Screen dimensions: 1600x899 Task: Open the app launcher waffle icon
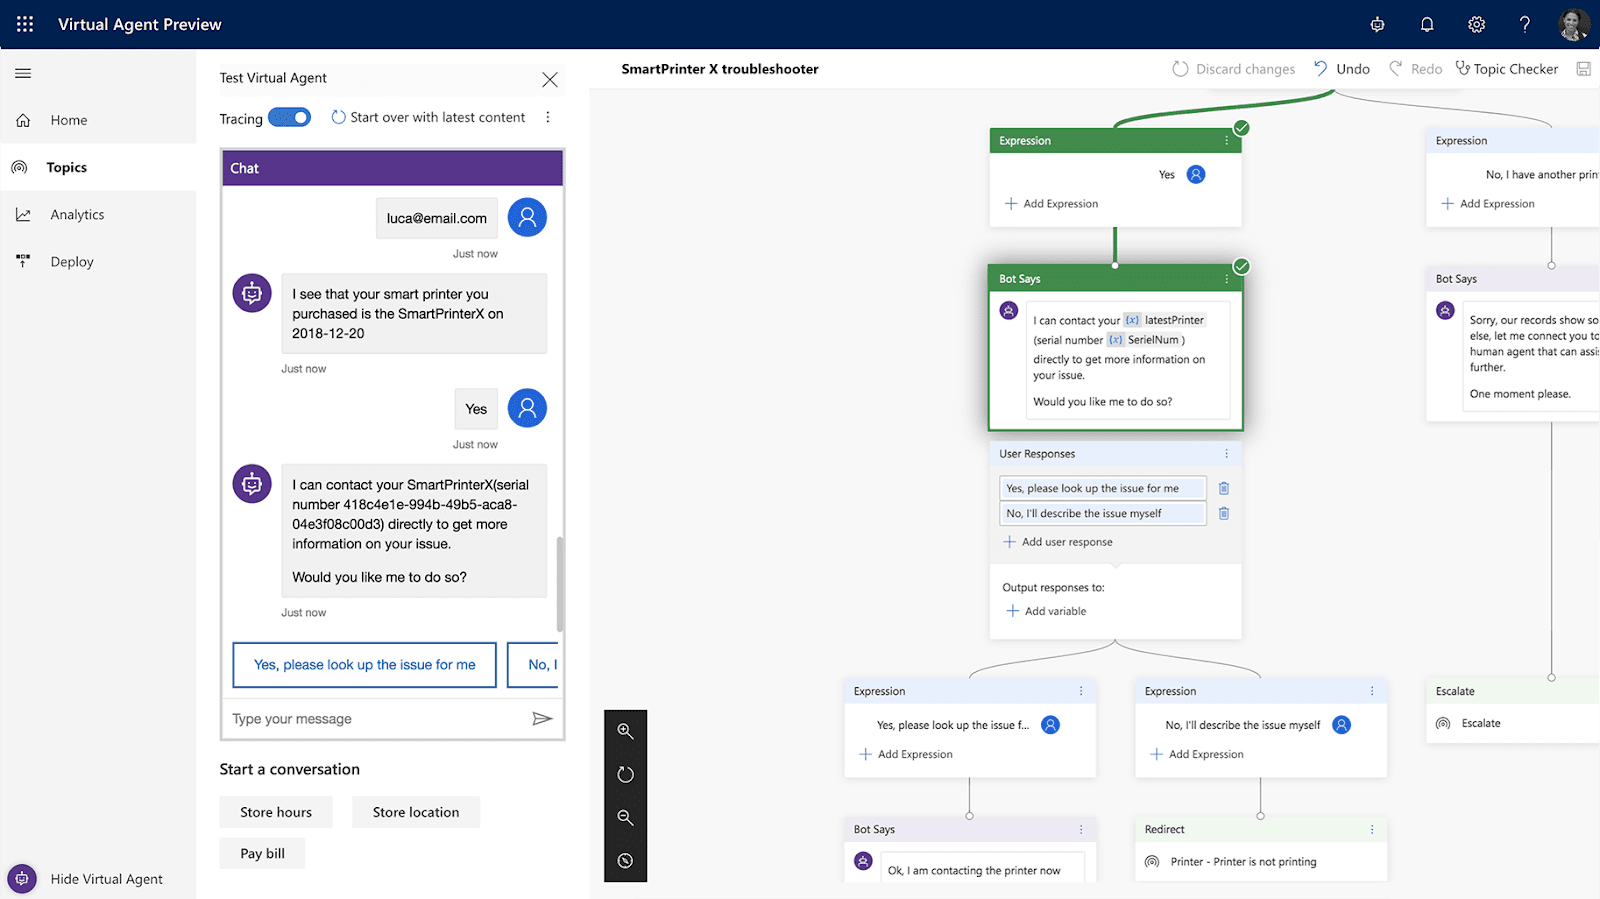pyautogui.click(x=25, y=24)
